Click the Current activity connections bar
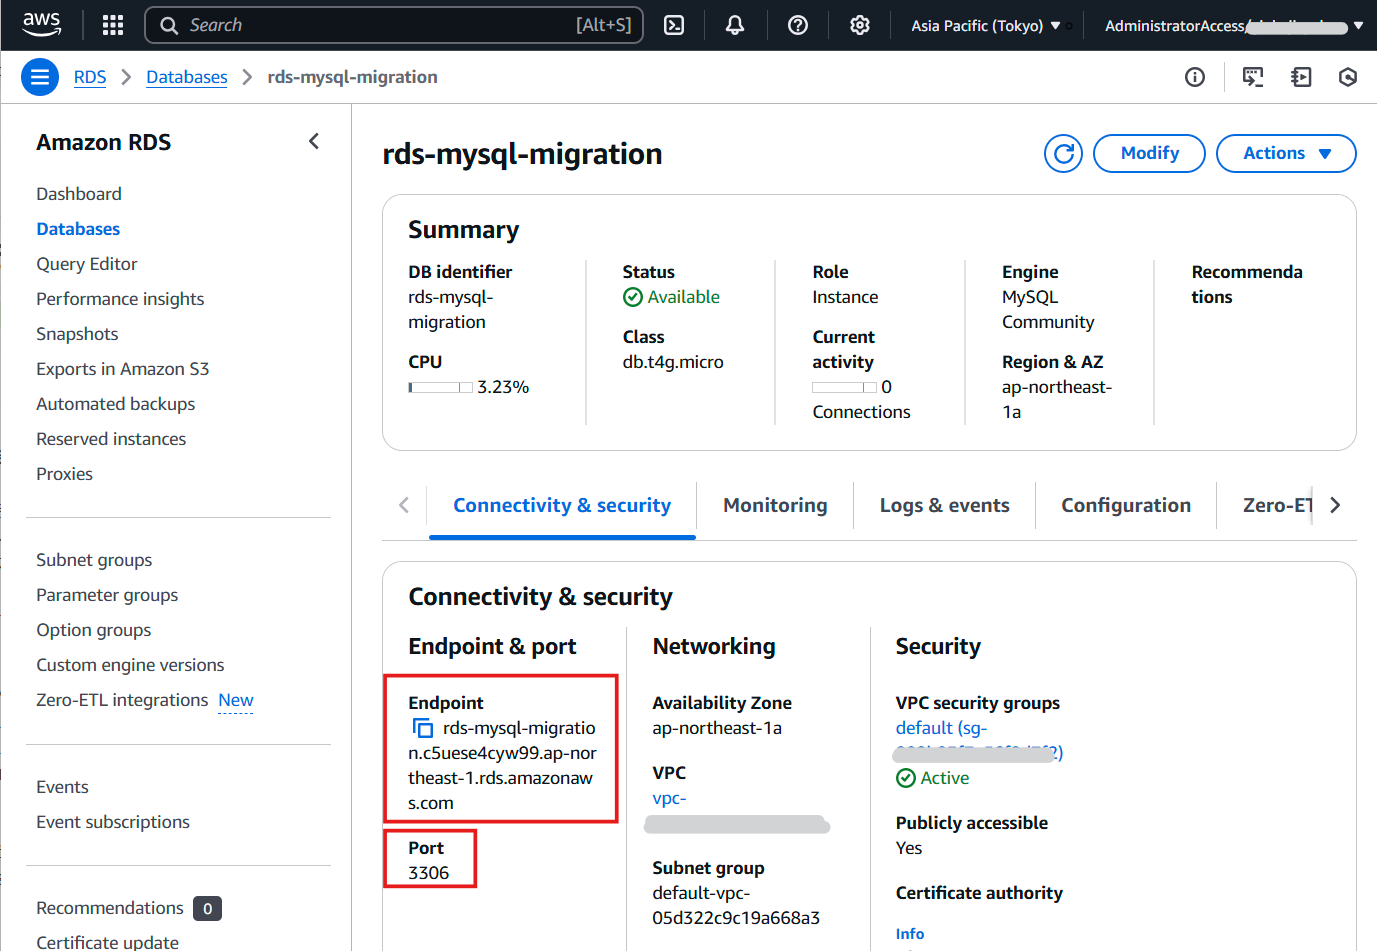The height and width of the screenshot is (951, 1377). pos(844,387)
